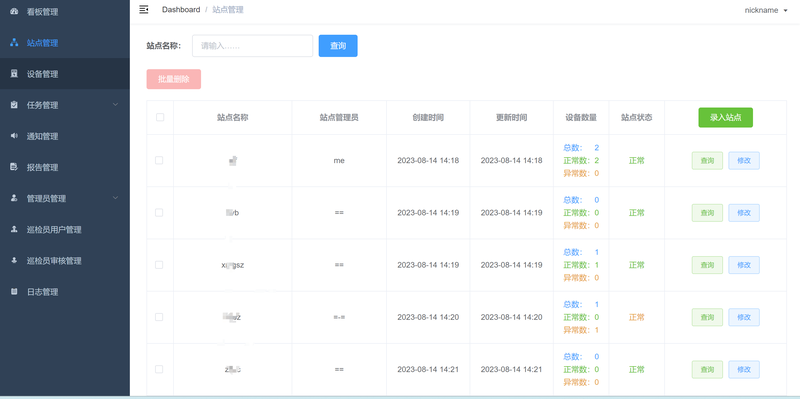
Task: Open 日志管理 menu item
Action: click(x=65, y=292)
